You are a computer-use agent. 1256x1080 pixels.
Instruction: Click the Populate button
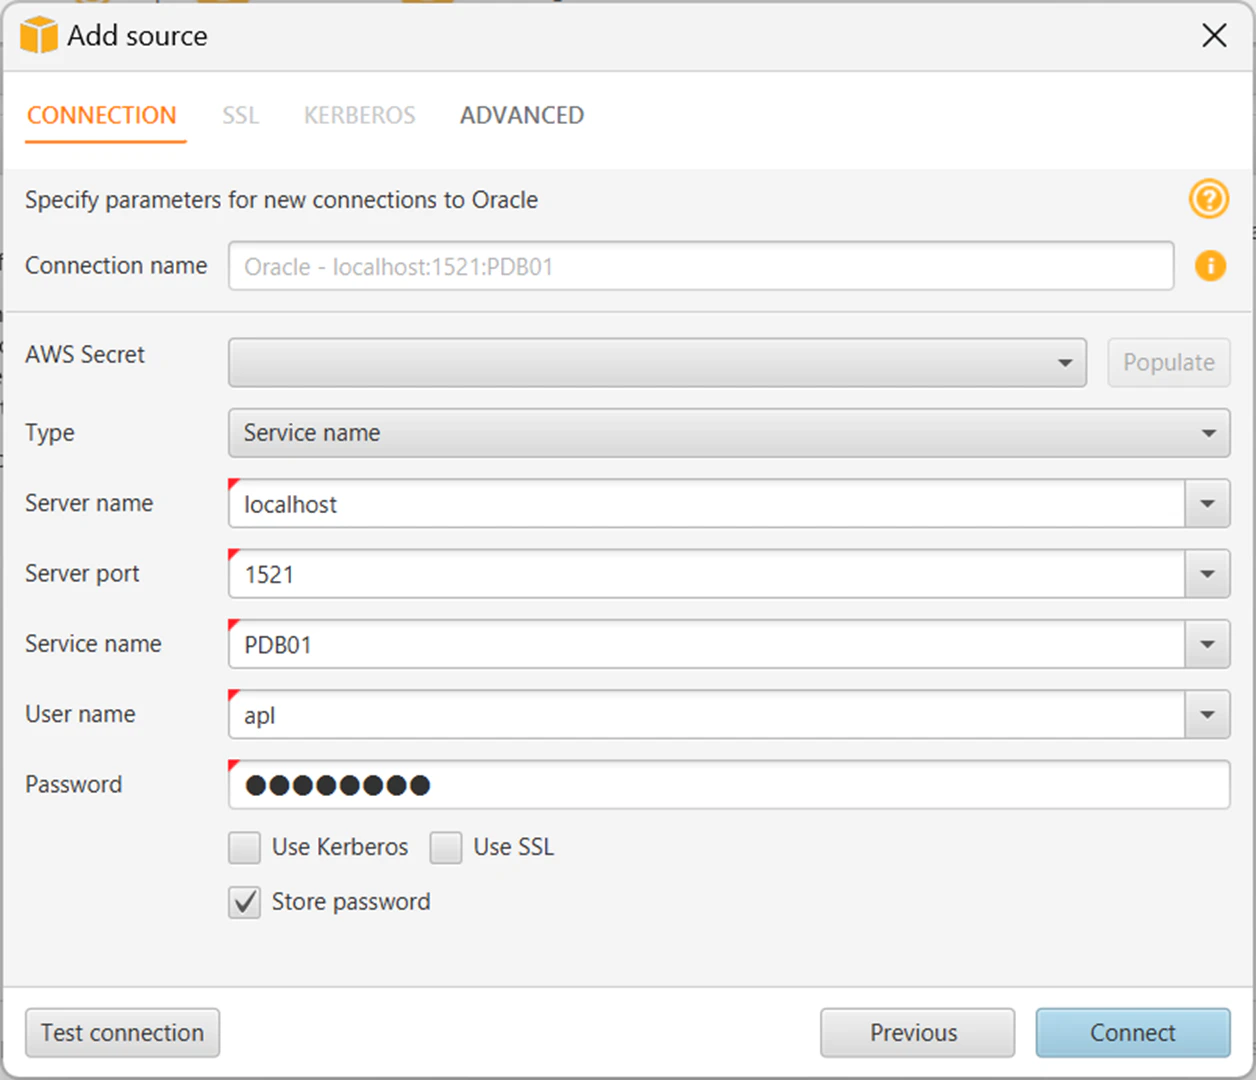(x=1169, y=362)
